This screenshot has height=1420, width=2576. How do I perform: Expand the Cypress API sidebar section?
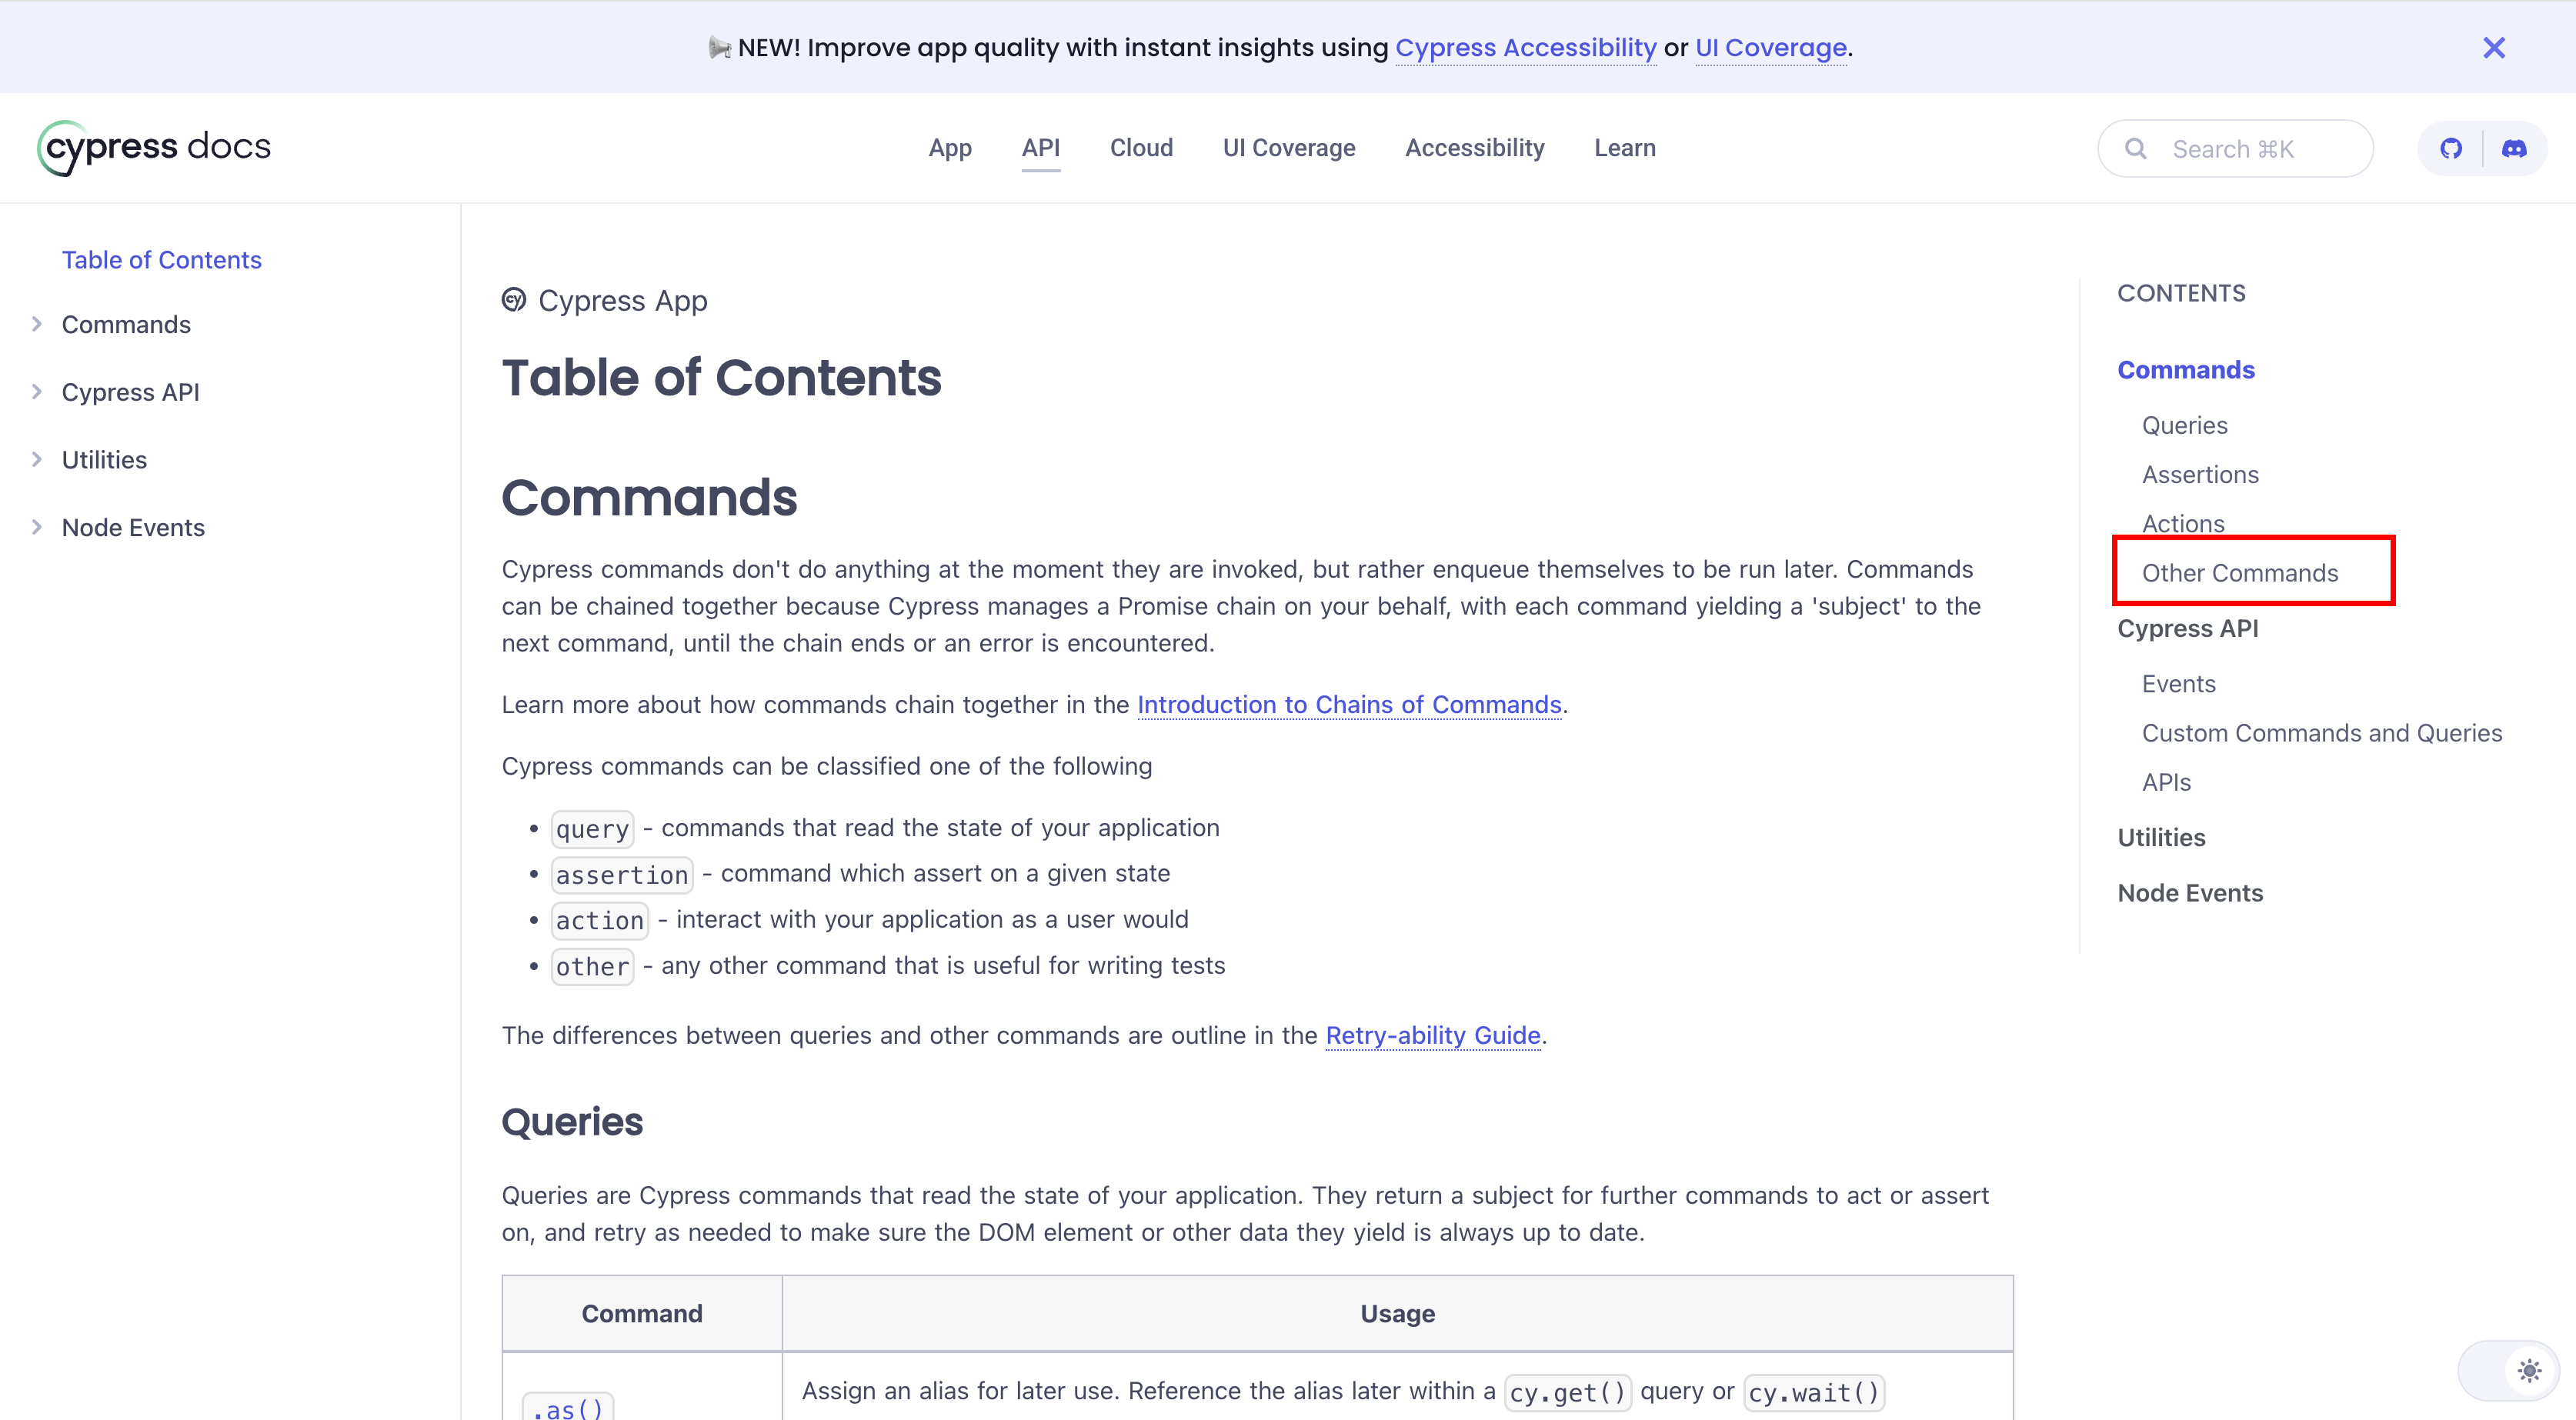(37, 392)
